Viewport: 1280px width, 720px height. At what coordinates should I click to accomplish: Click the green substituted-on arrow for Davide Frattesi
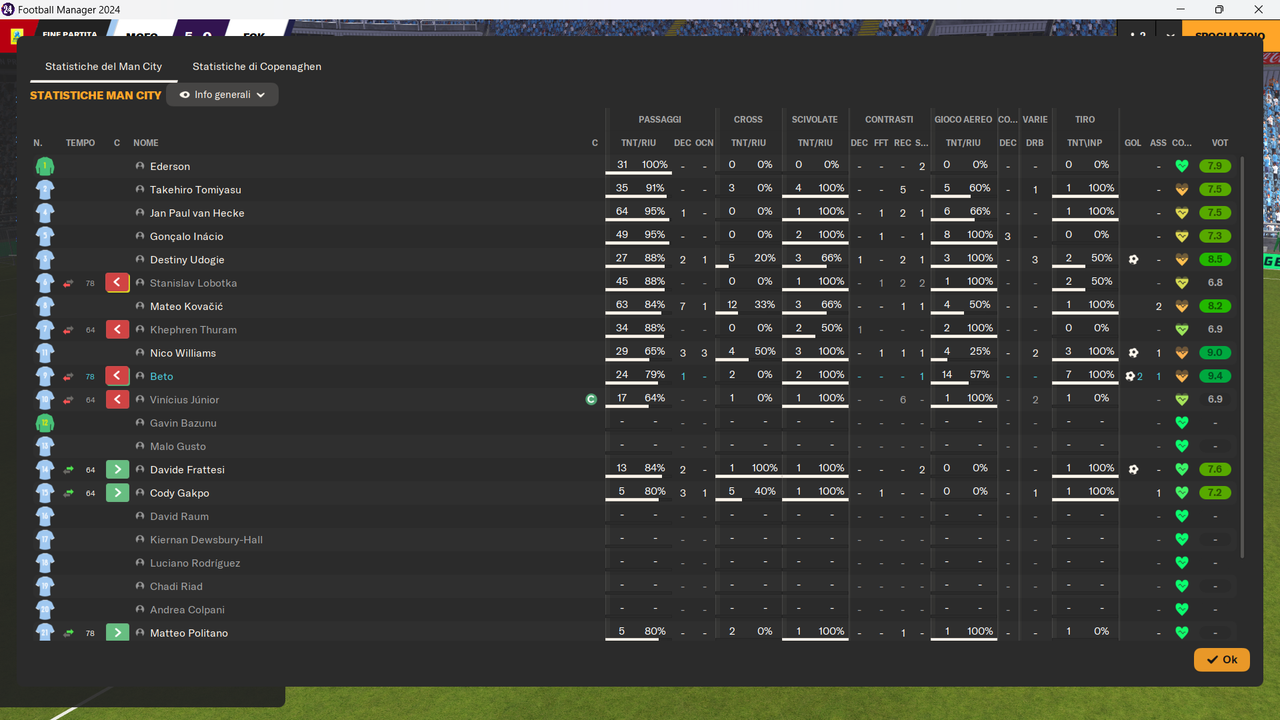(x=117, y=469)
